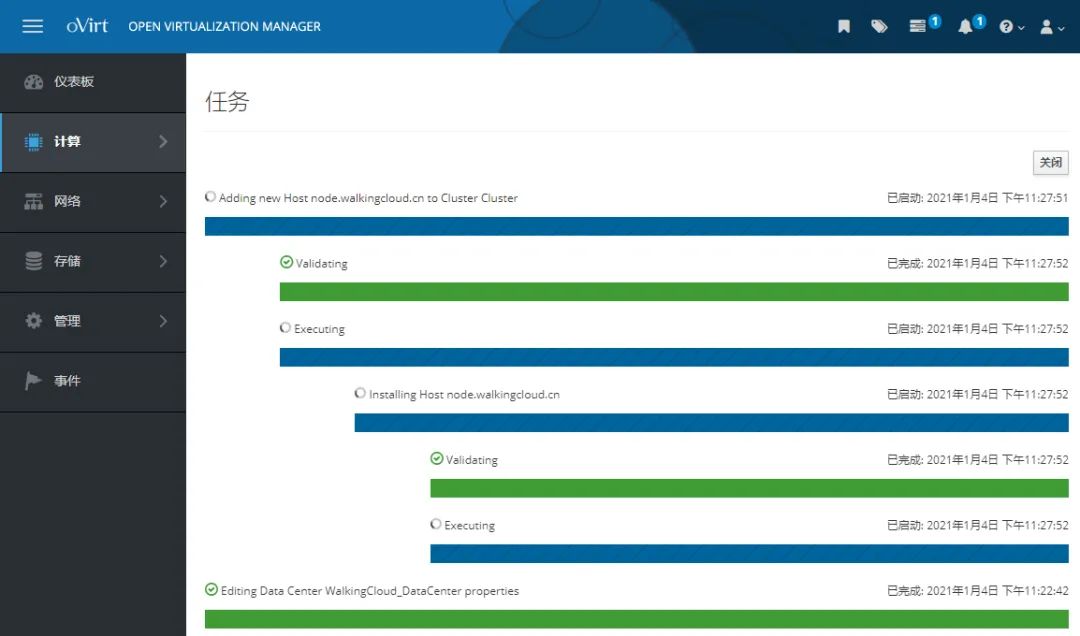
Task: Click the nested Executing blue progress bar
Action: coord(749,553)
